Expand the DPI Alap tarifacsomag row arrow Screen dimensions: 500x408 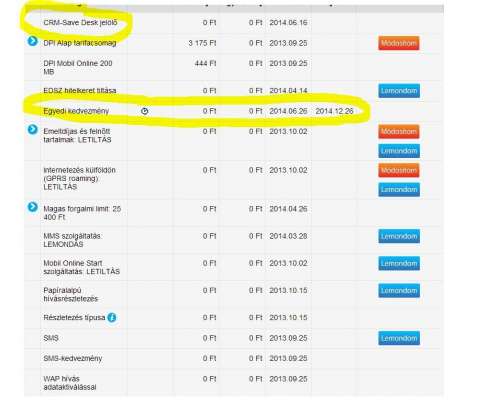(x=32, y=41)
